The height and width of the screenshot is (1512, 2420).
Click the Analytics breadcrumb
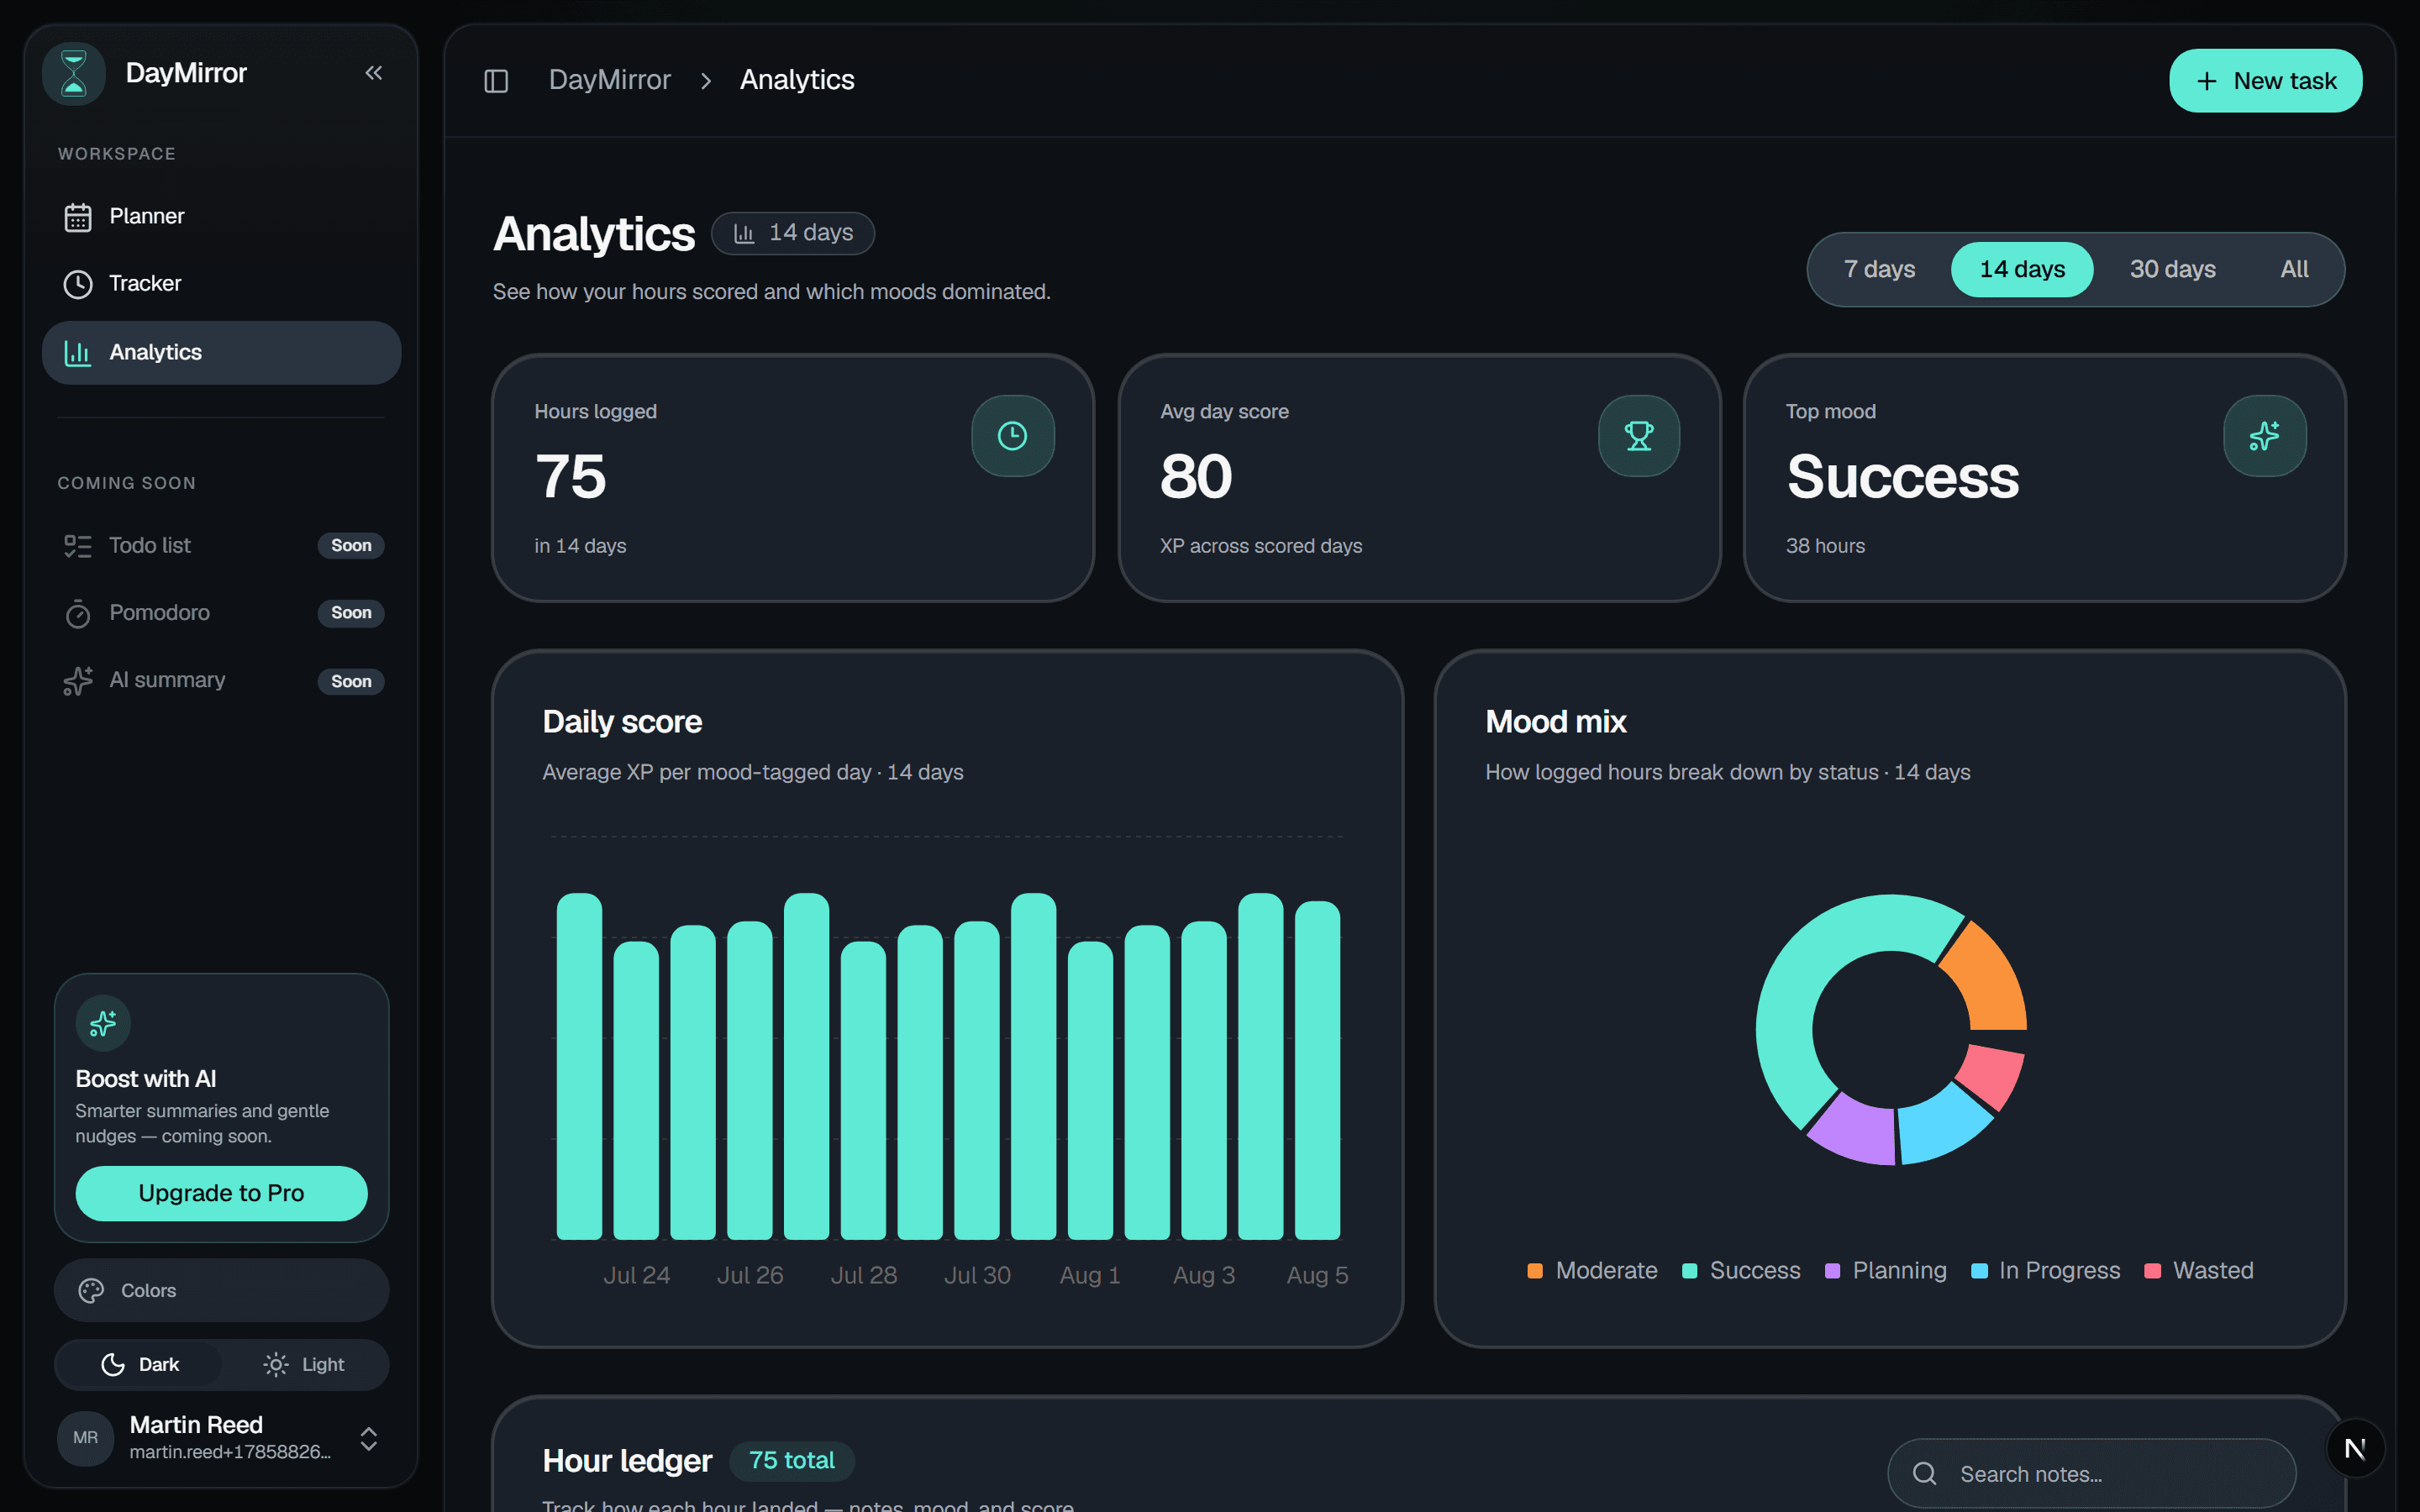[x=797, y=80]
